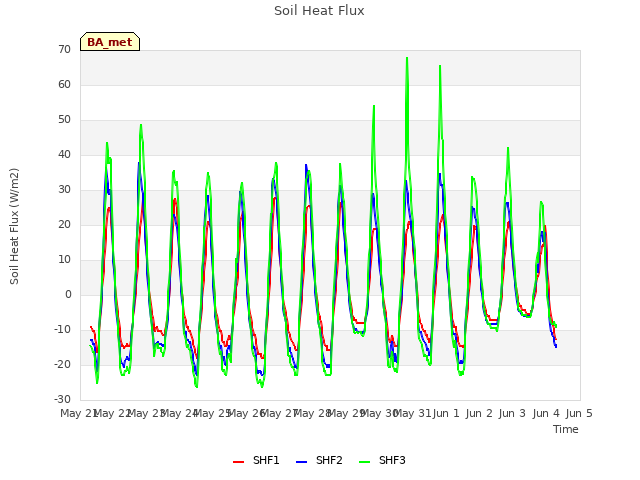Click the Jun 2 x-axis date label
Screen dimensions: 640x480
pos(479,413)
